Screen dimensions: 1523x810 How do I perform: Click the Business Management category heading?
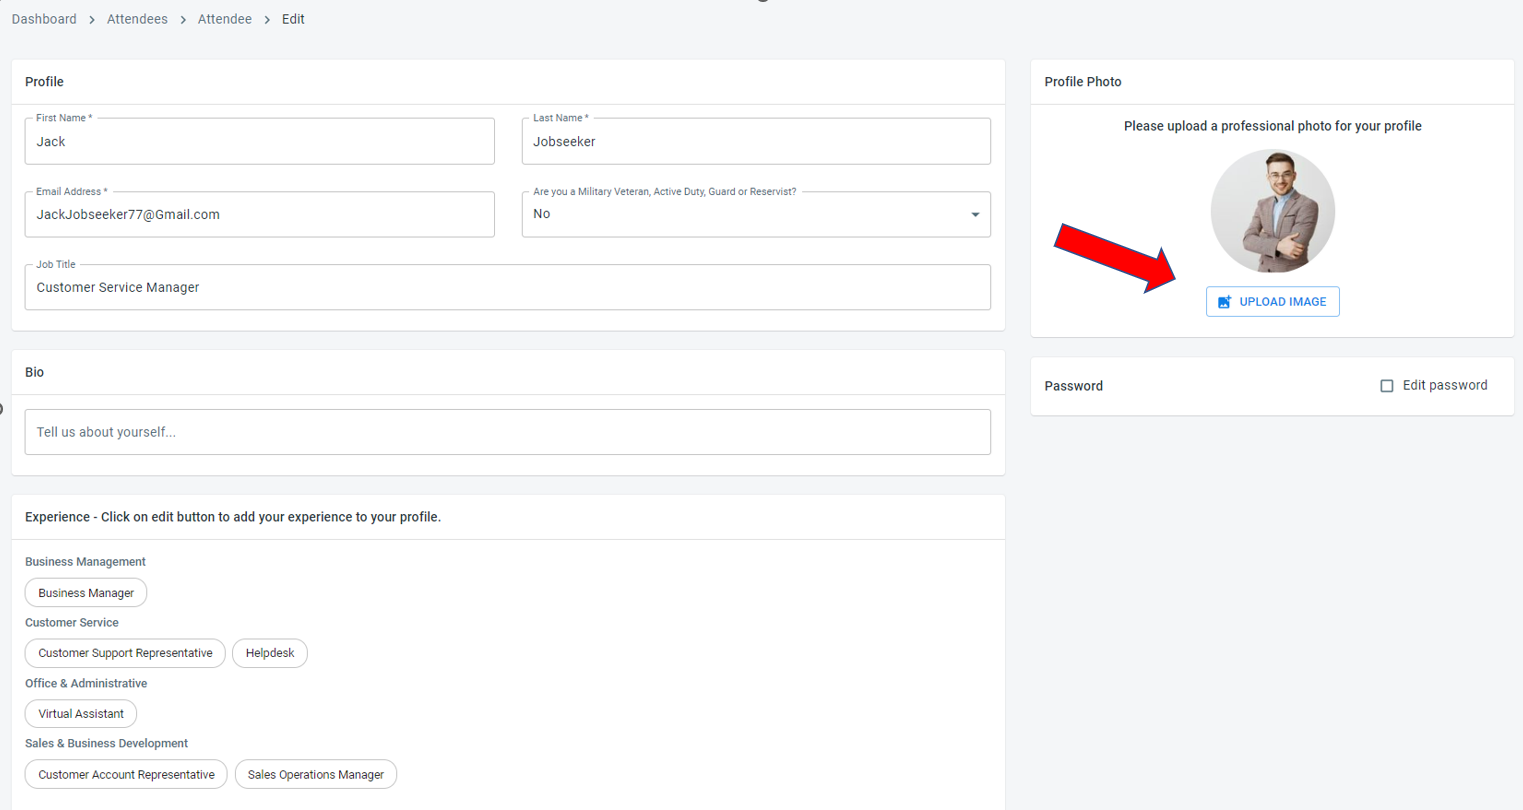pos(85,562)
